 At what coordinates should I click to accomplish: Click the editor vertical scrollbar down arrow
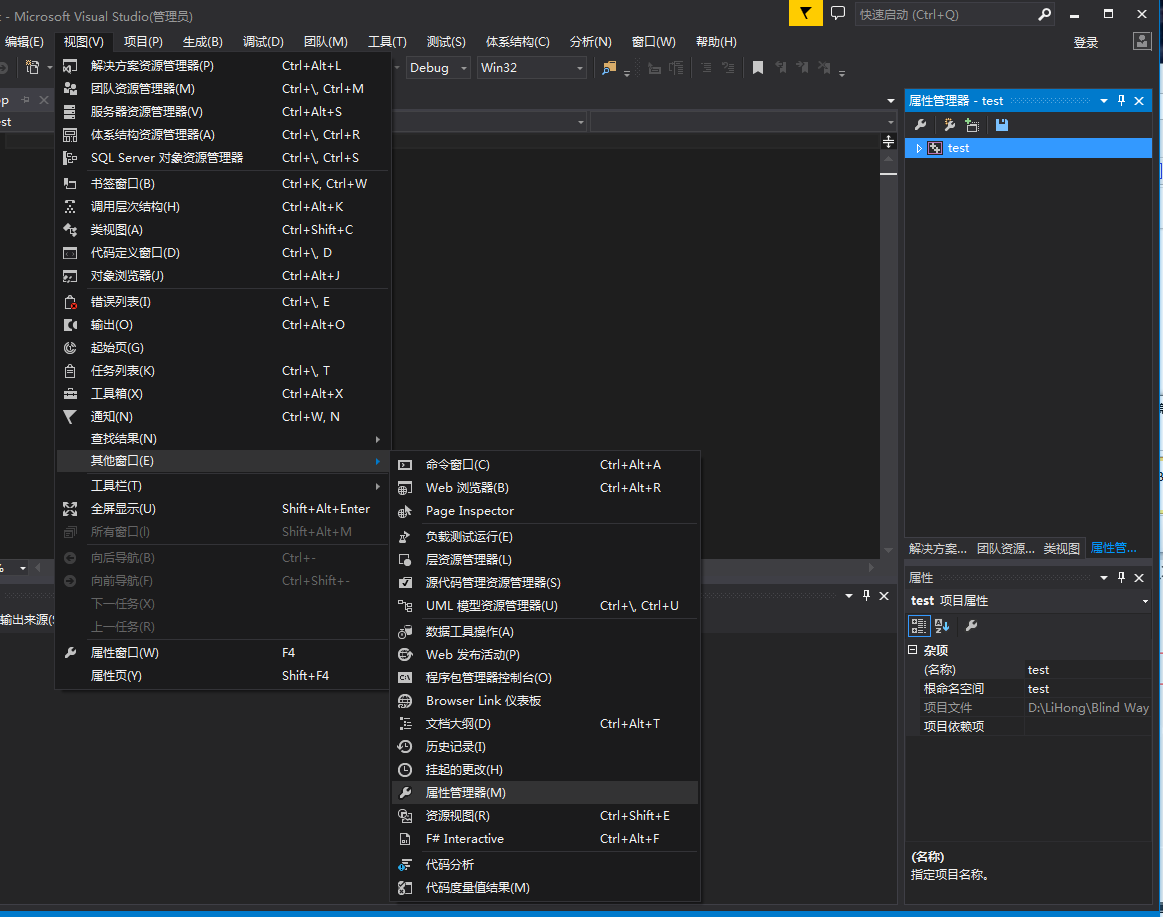[889, 550]
